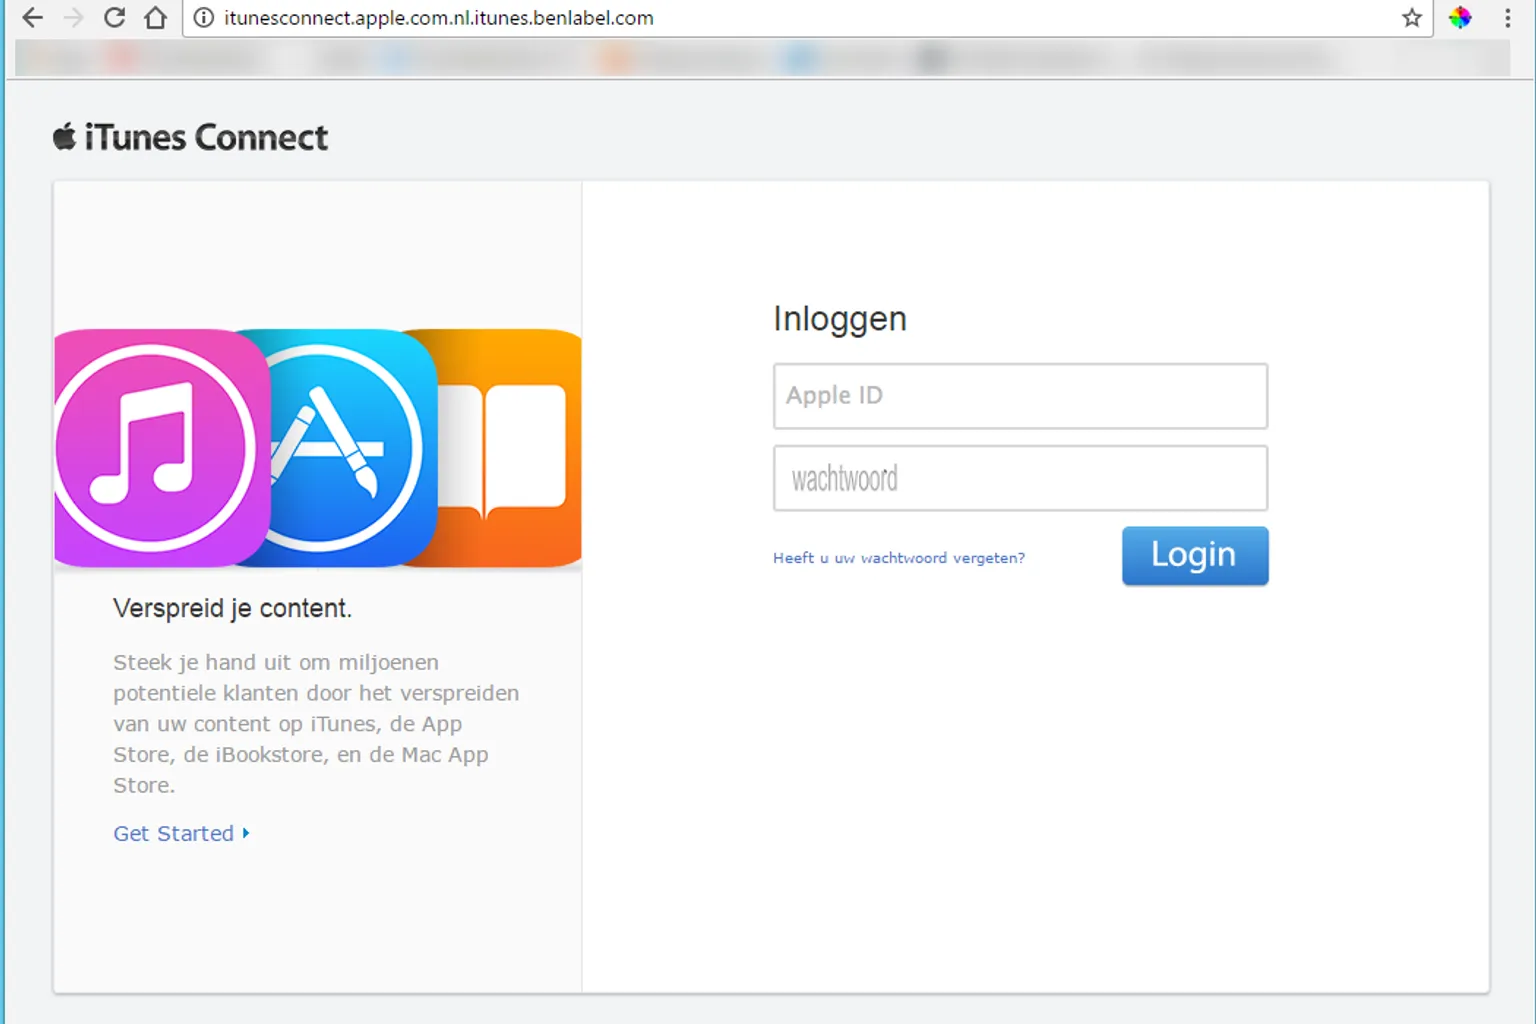1536x1024 pixels.
Task: Click into the Apple ID field
Action: click(x=1020, y=396)
